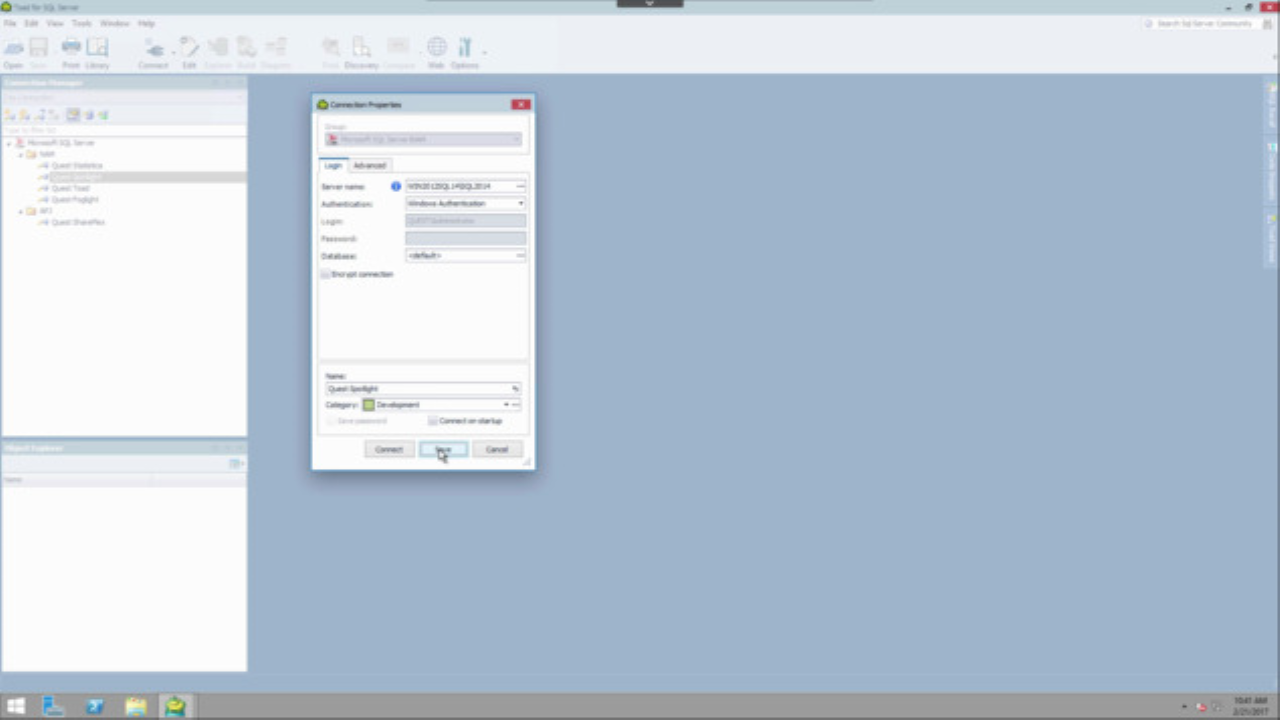Click the Connect button in dialog
Screen dimensions: 1280x720
(x=389, y=449)
